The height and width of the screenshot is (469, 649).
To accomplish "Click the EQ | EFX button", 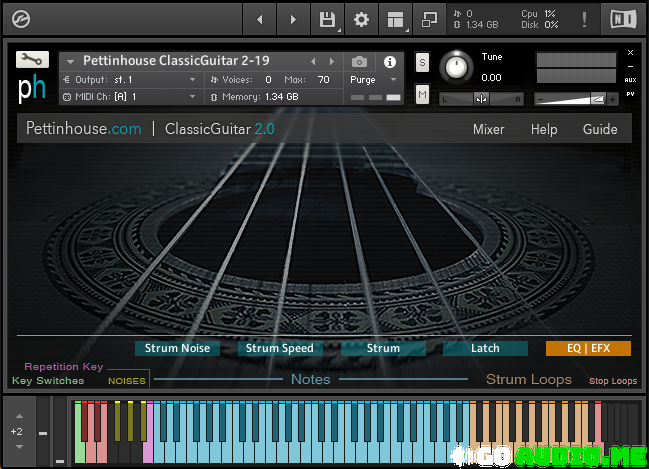I will click(588, 348).
